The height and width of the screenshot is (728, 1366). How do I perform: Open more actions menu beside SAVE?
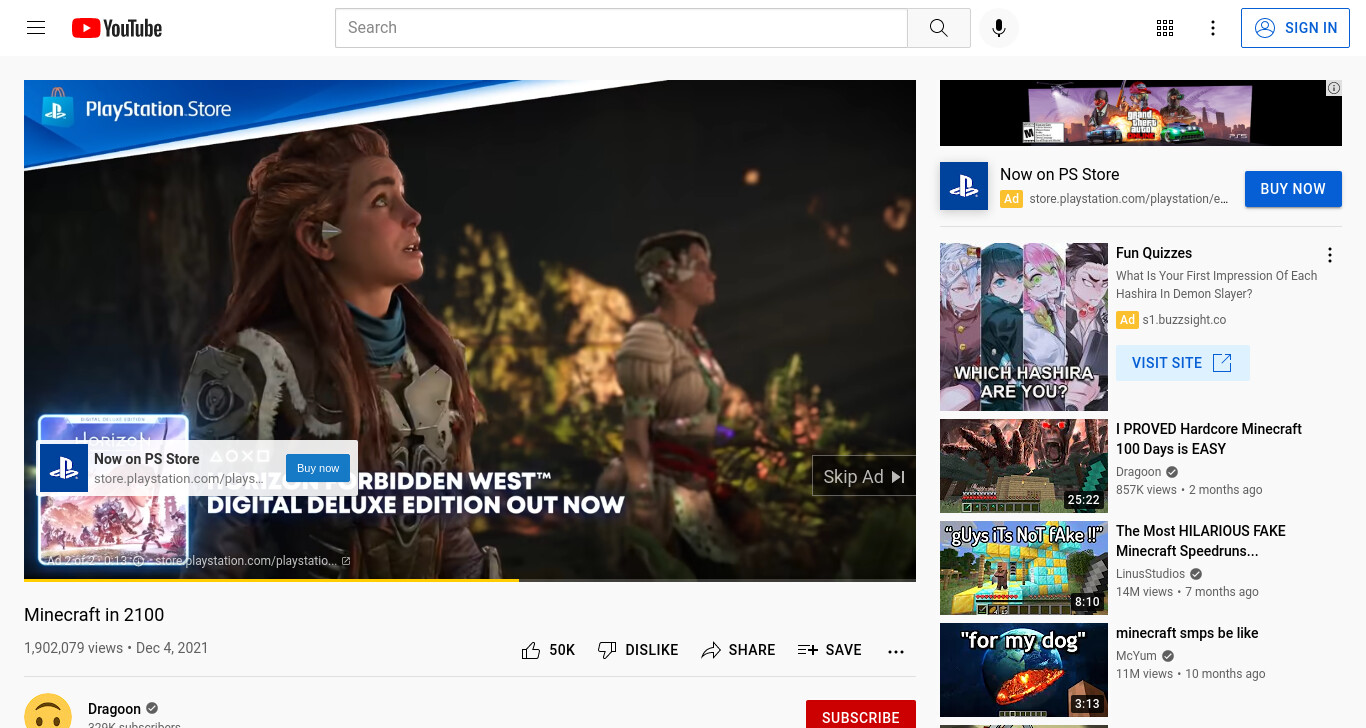click(896, 651)
